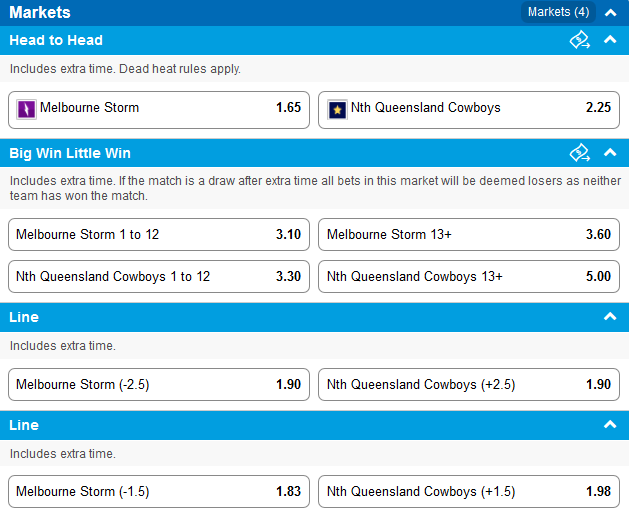Click the Melbourne Storm team logo
The height and width of the screenshot is (515, 629).
pyautogui.click(x=26, y=109)
